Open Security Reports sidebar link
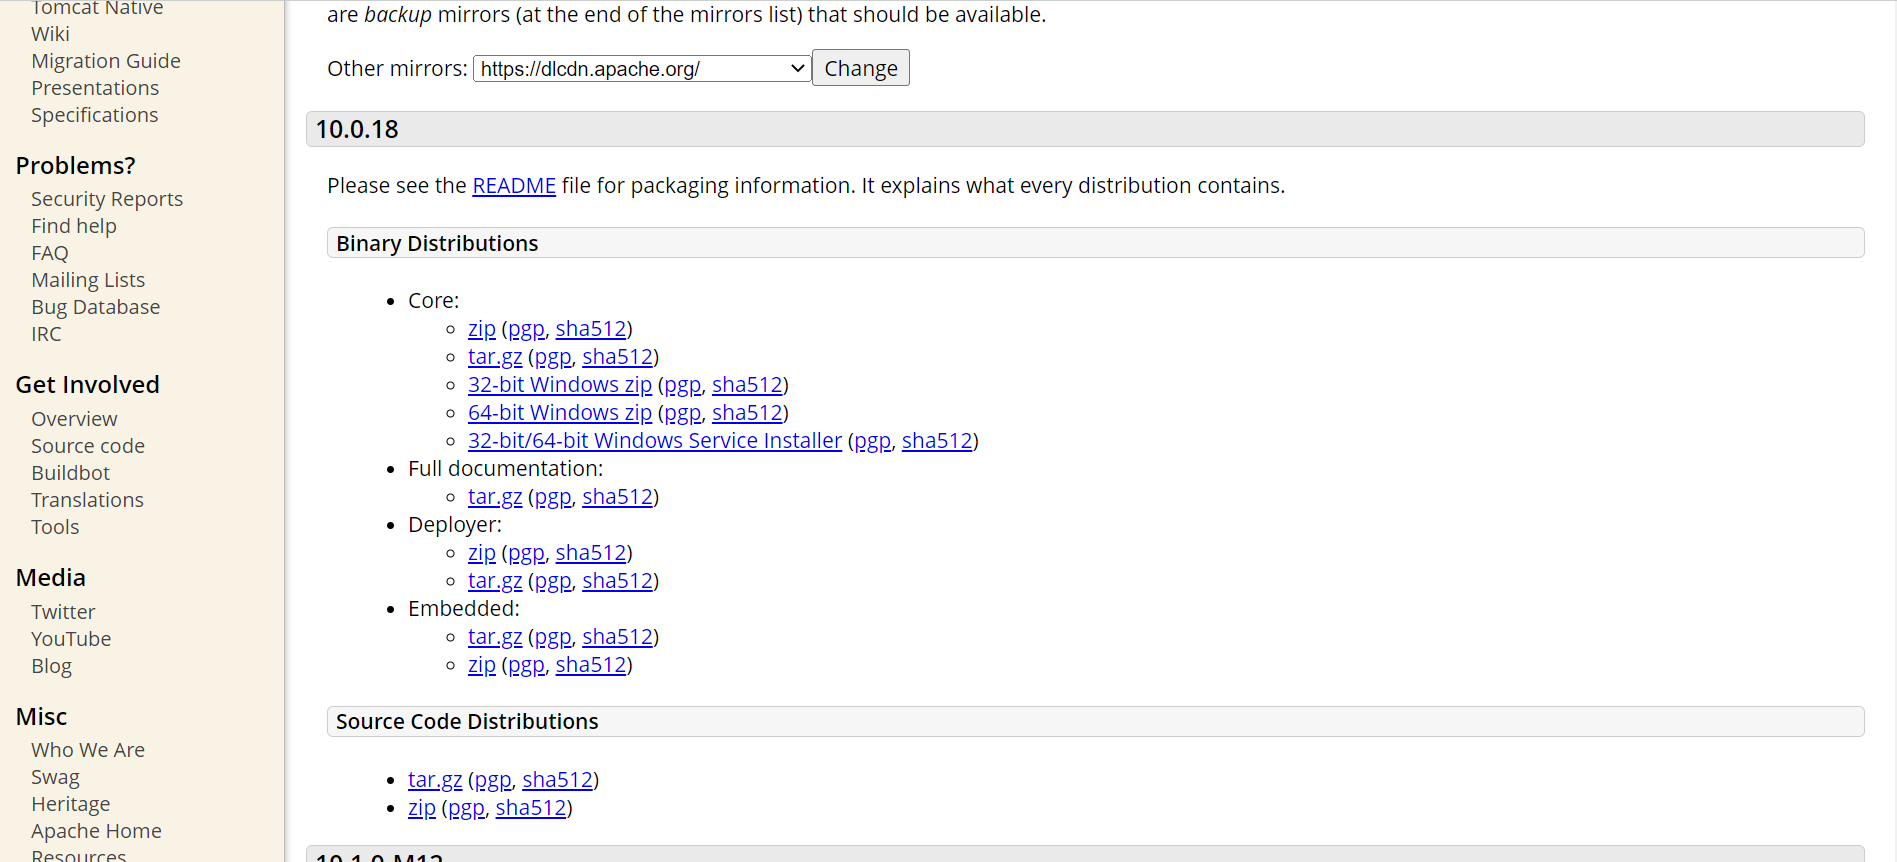 point(107,199)
